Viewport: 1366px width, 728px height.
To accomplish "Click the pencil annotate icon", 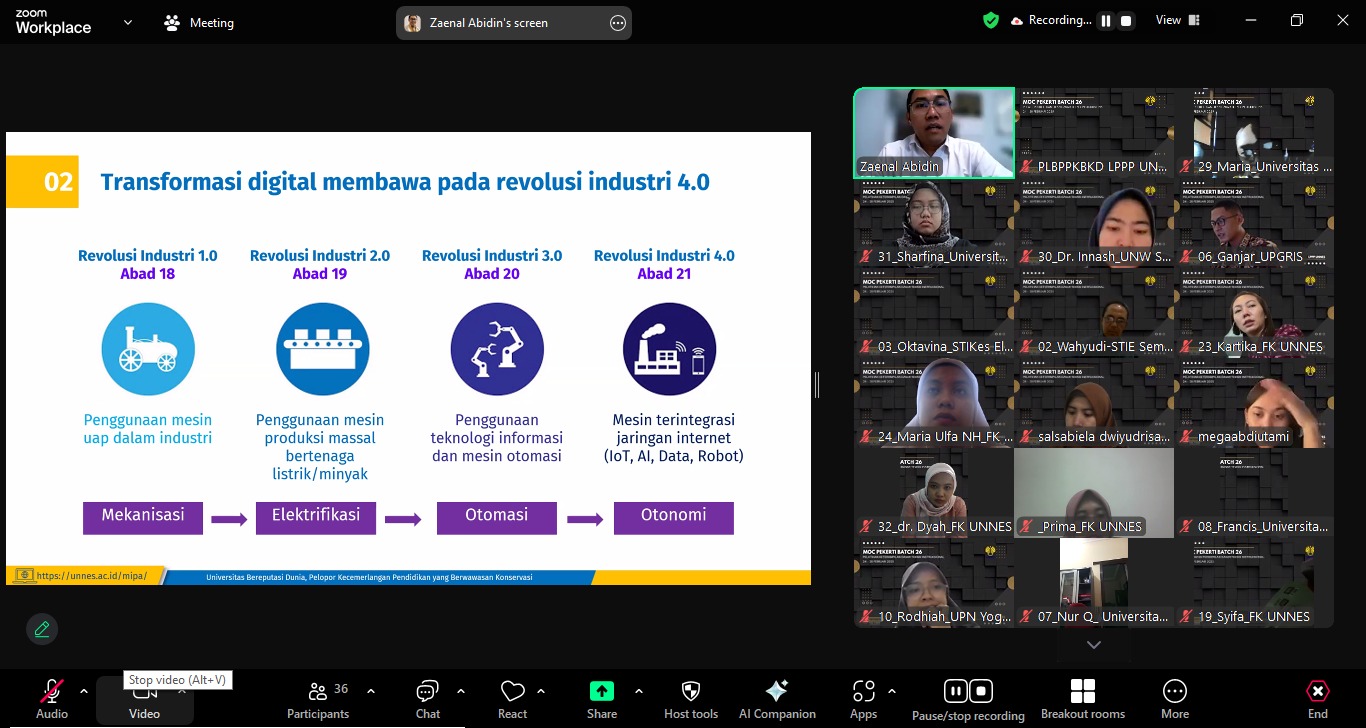I will tap(42, 629).
